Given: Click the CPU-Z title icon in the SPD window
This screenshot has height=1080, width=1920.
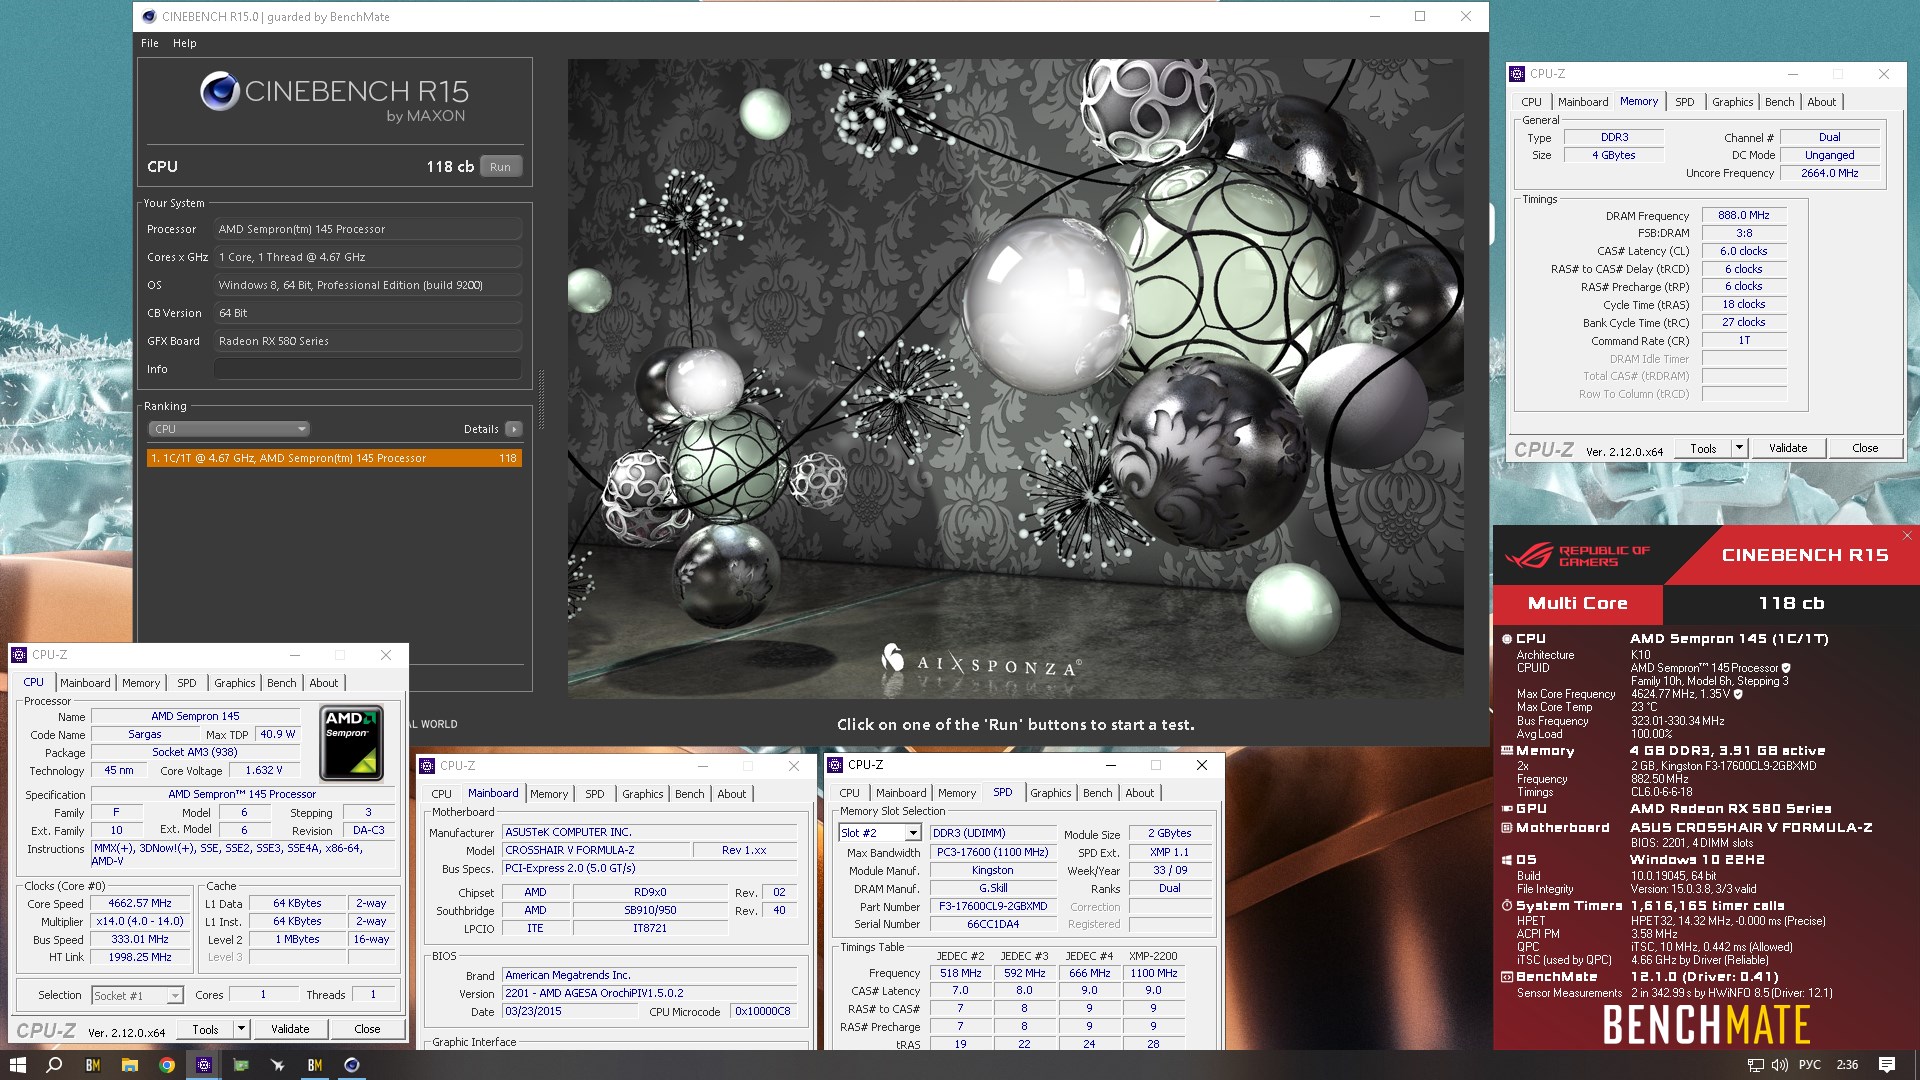Looking at the screenshot, I should point(835,765).
